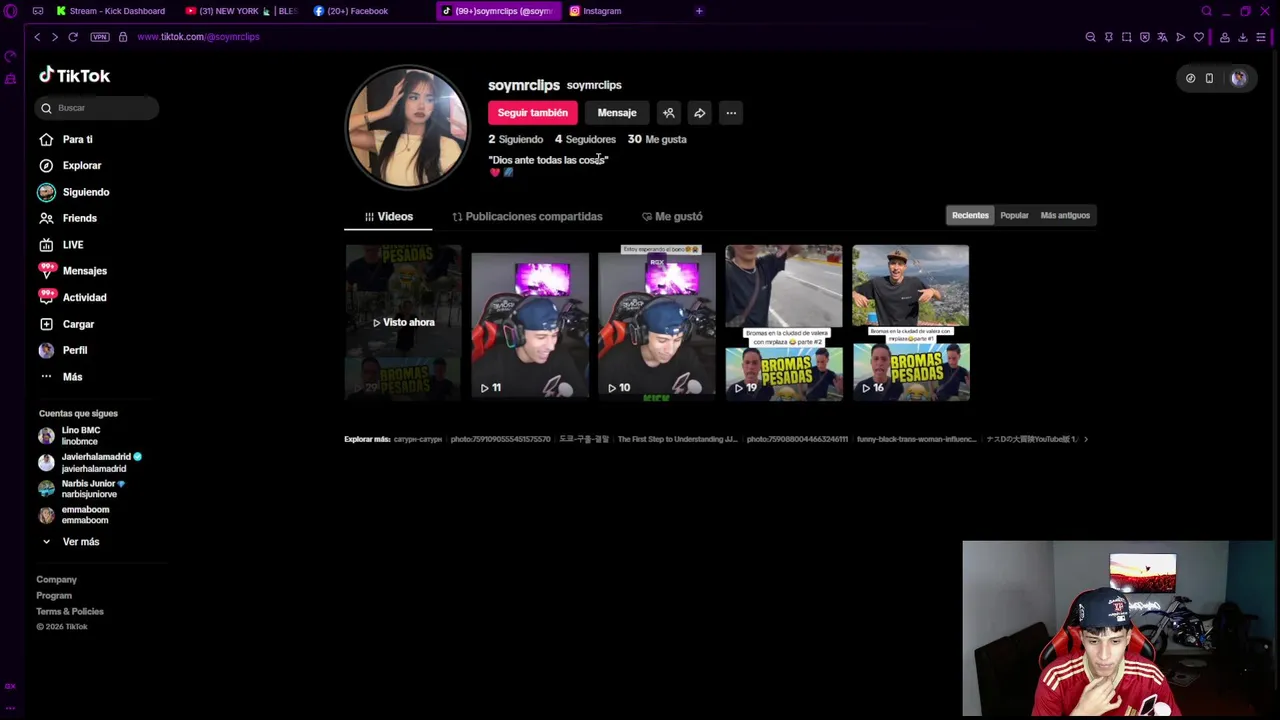Click the zoom-out icon in address bar

pyautogui.click(x=1090, y=37)
